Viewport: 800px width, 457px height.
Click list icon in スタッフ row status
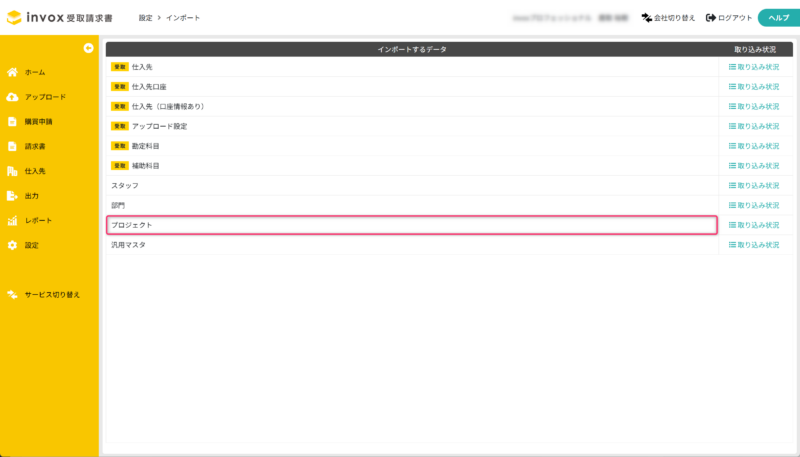pyautogui.click(x=732, y=186)
